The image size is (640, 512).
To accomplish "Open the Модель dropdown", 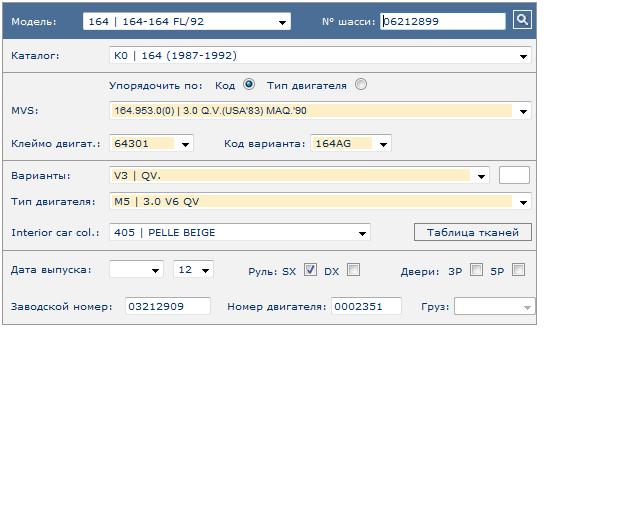I will pos(187,21).
